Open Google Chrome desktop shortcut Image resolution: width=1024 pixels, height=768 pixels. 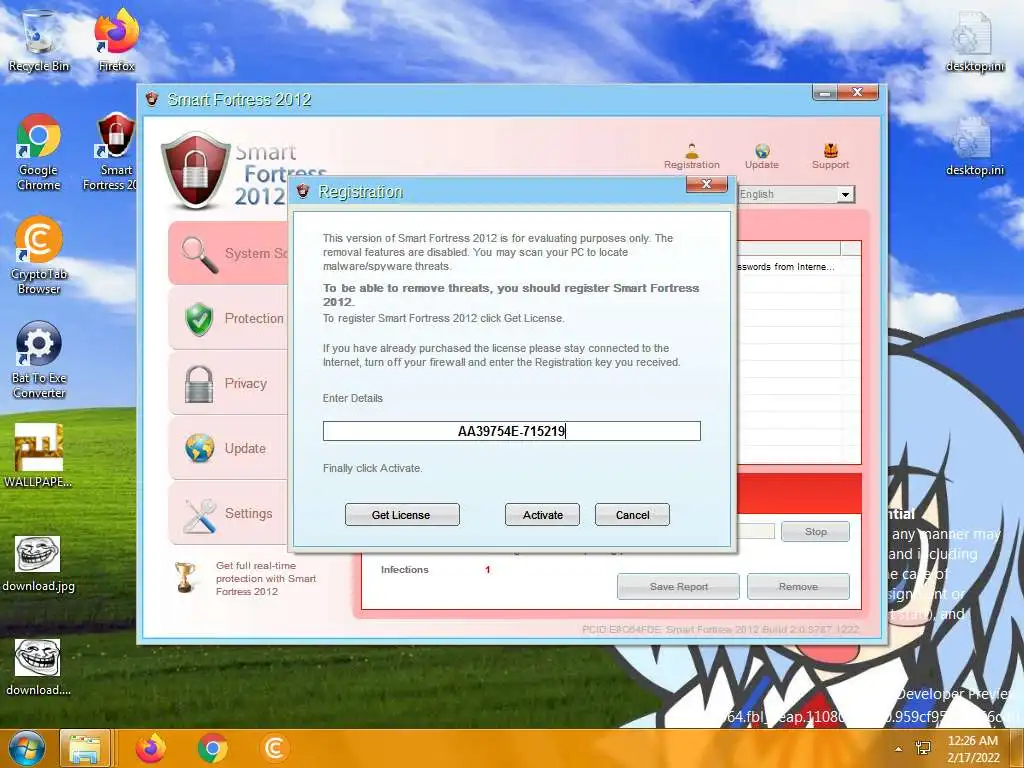click(39, 152)
